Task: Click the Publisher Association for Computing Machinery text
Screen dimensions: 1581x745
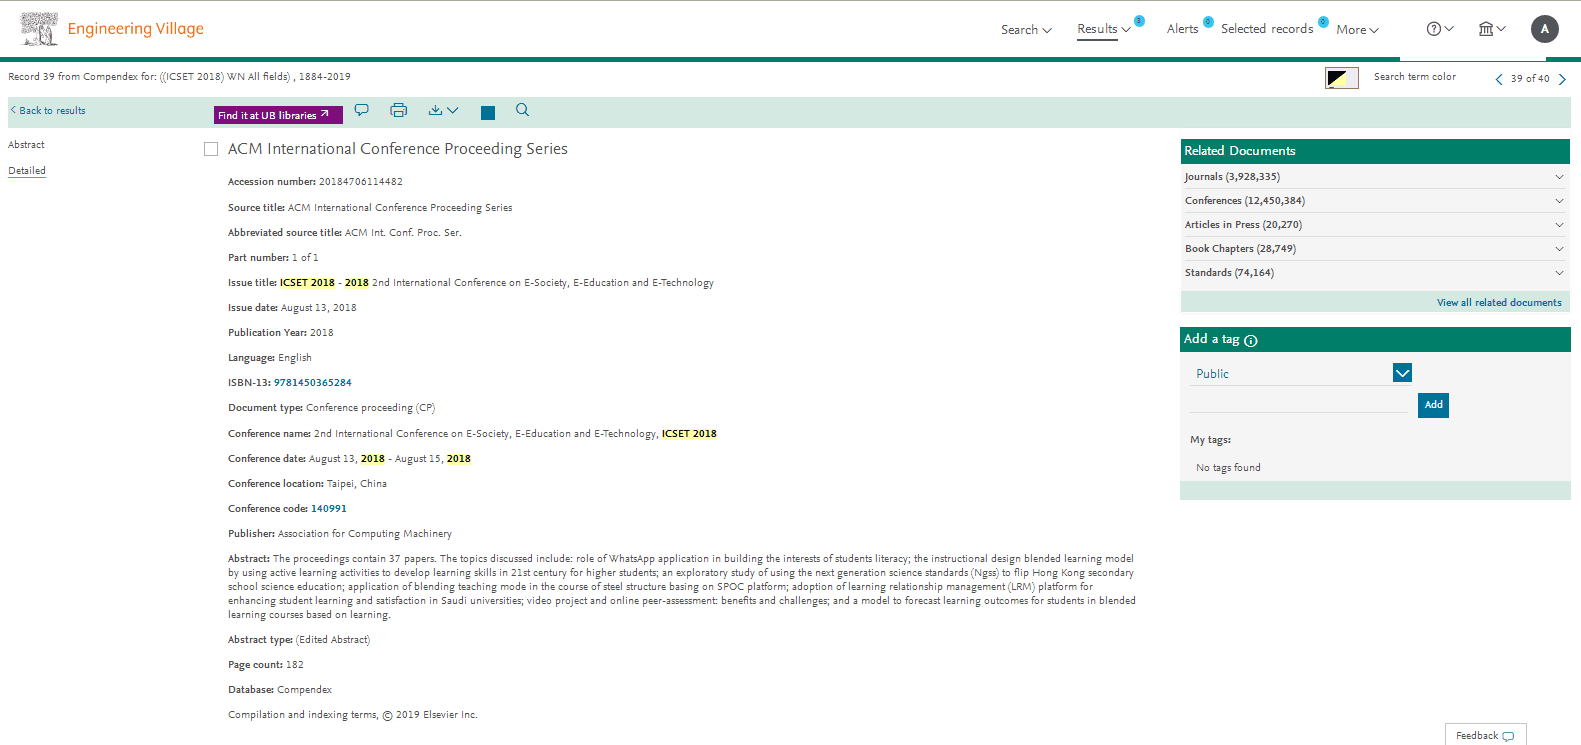Action: (340, 534)
